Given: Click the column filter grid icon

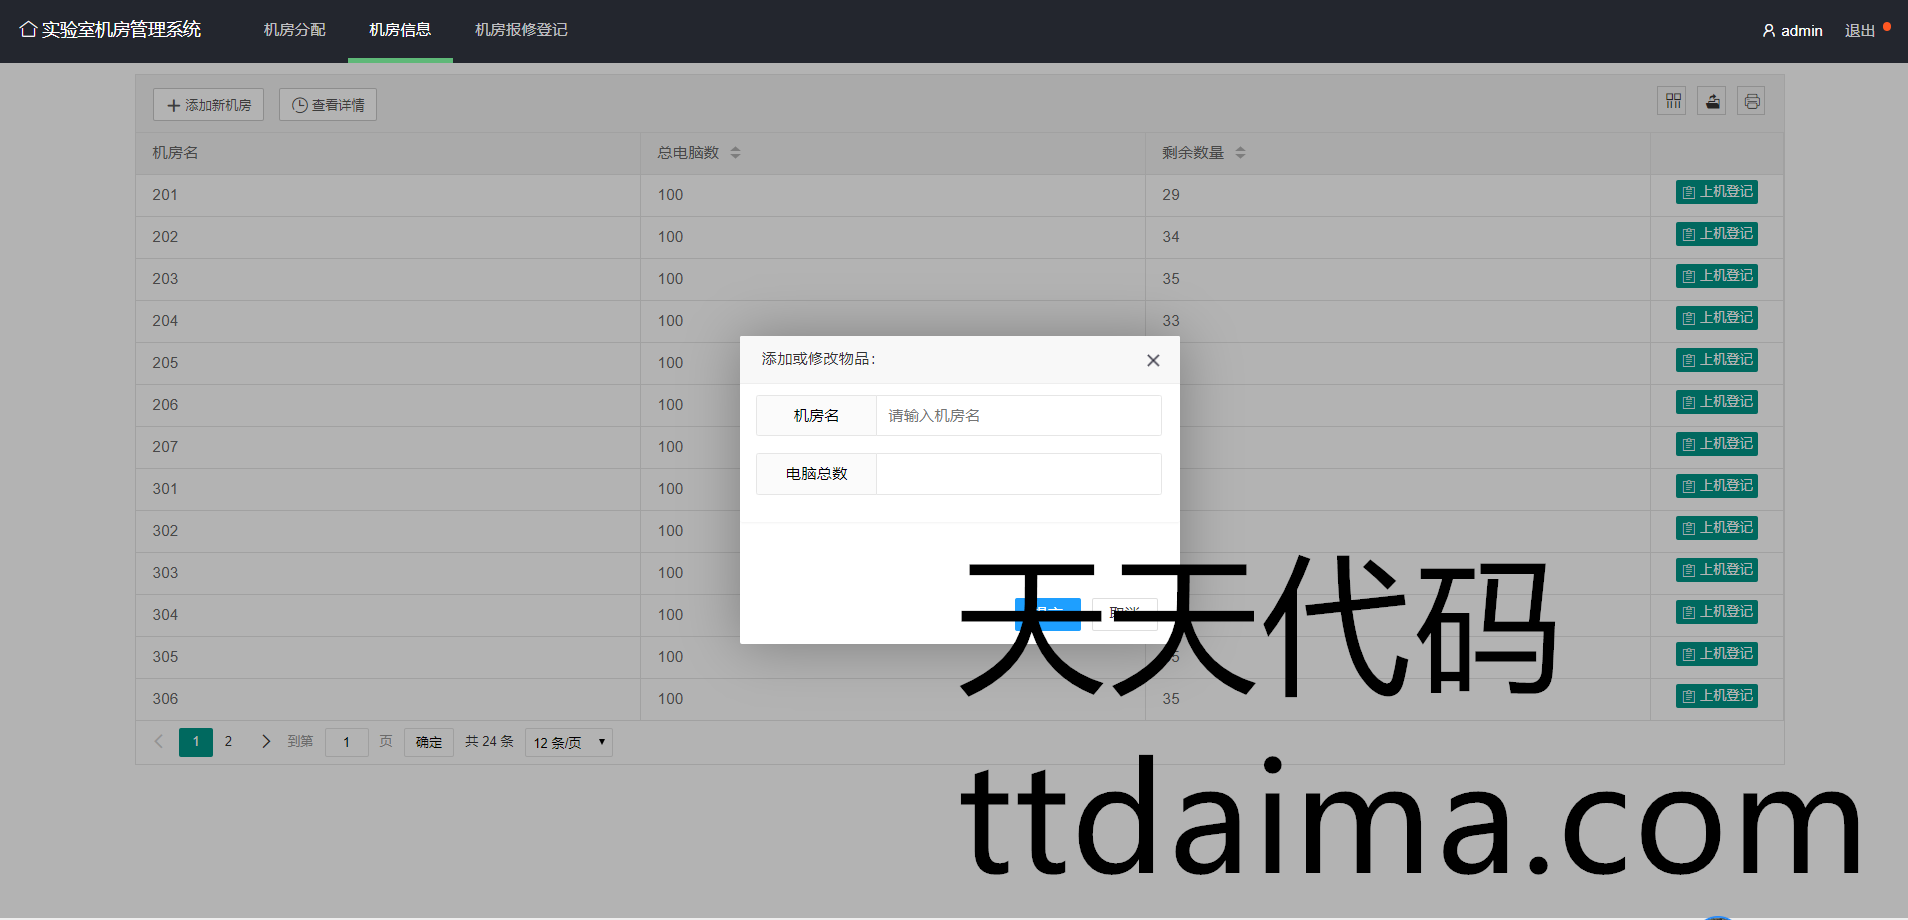Looking at the screenshot, I should 1672,101.
